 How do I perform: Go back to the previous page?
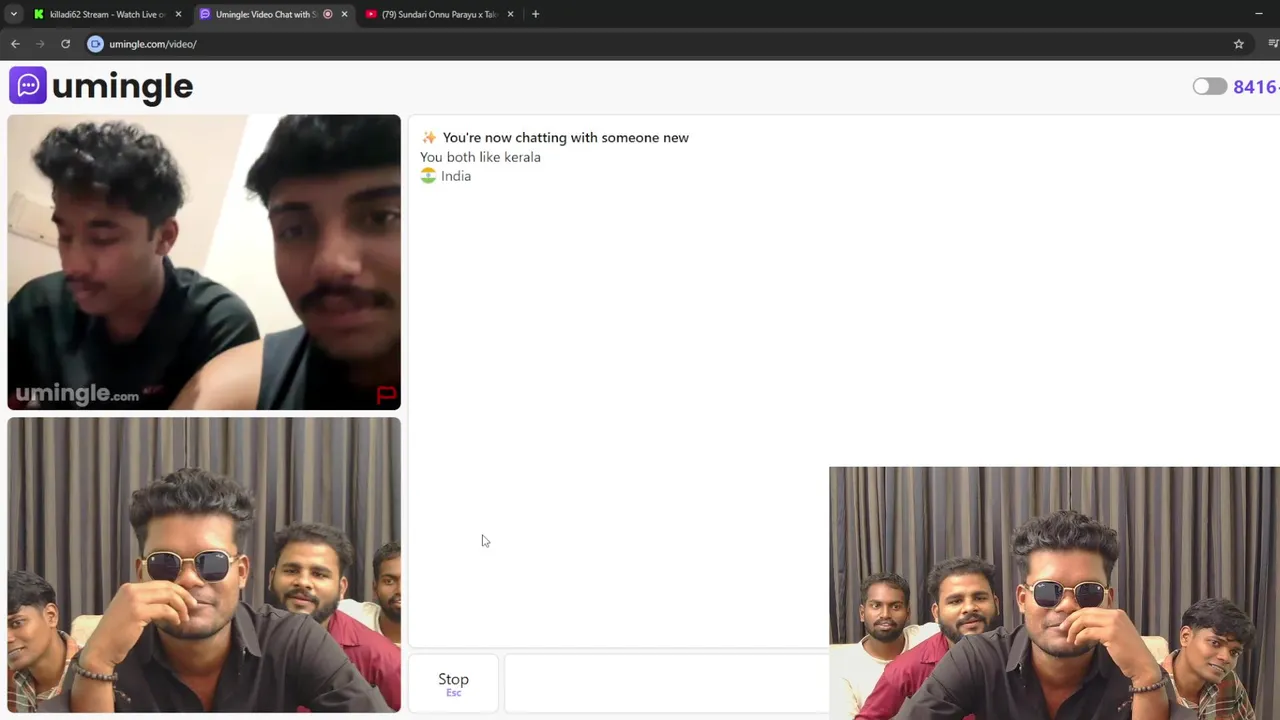coord(15,44)
